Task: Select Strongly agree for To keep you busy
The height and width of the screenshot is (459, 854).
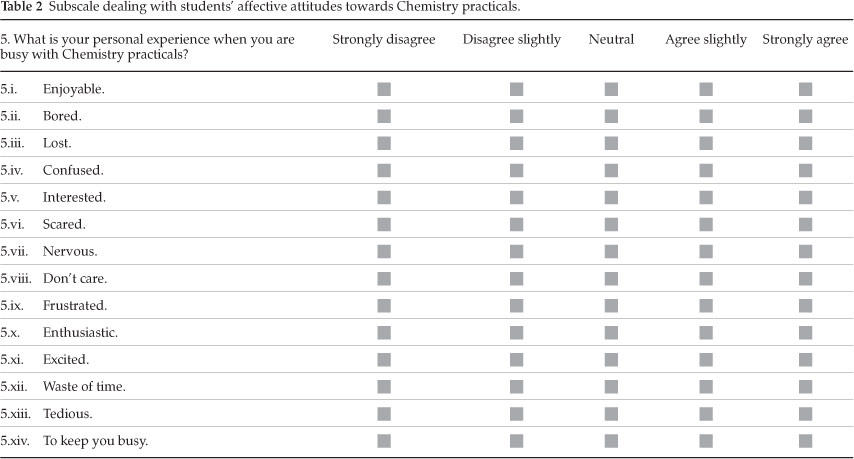Action: tap(806, 440)
